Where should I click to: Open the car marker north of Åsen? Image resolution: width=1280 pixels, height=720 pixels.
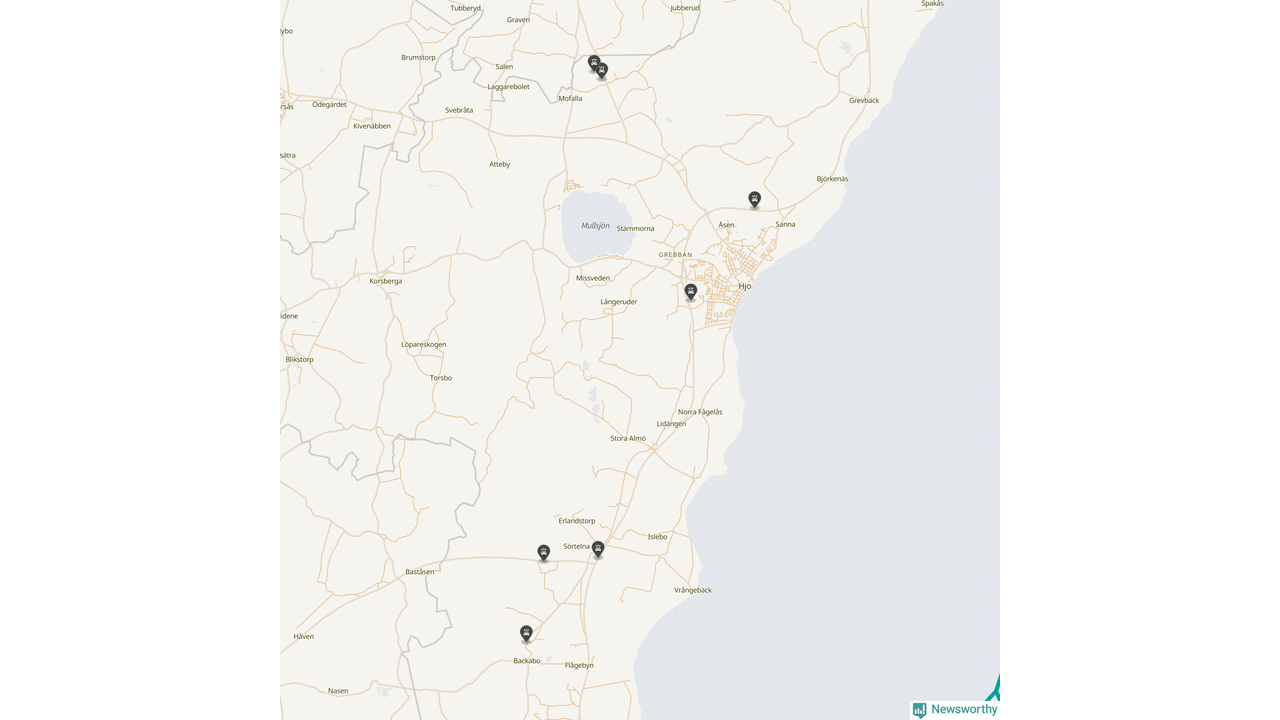click(755, 199)
